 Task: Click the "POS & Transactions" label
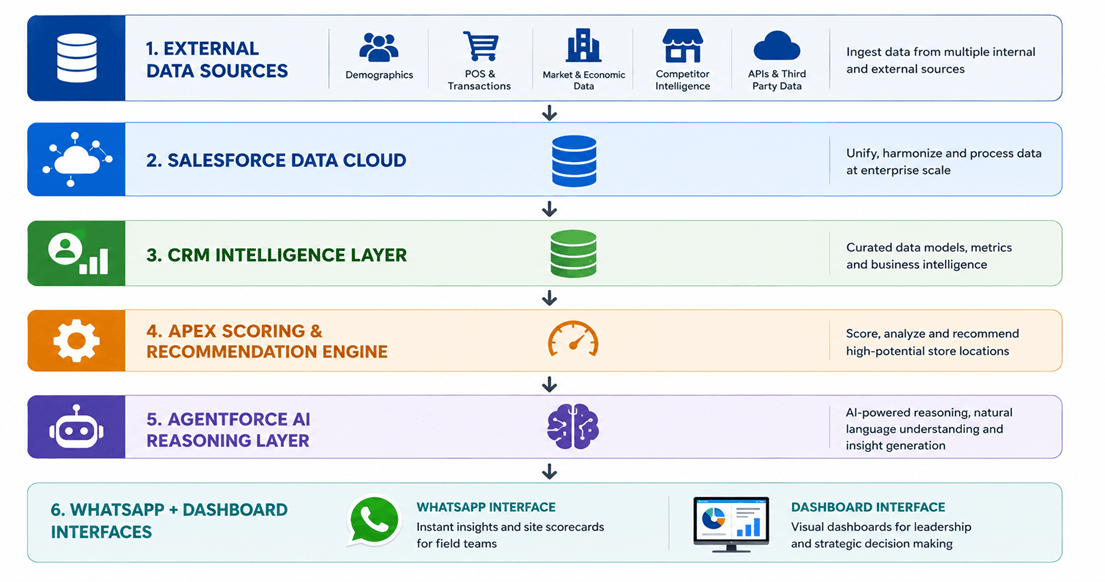click(479, 80)
